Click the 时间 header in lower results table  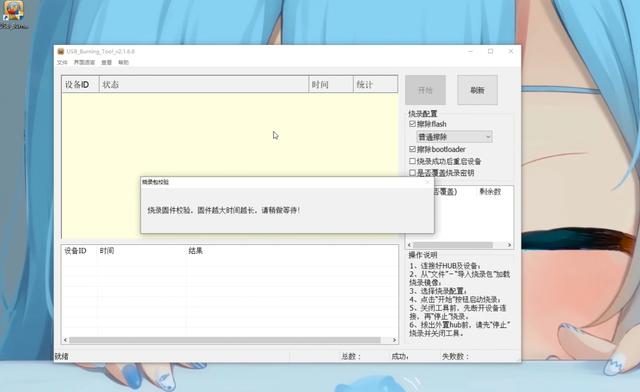pos(107,251)
